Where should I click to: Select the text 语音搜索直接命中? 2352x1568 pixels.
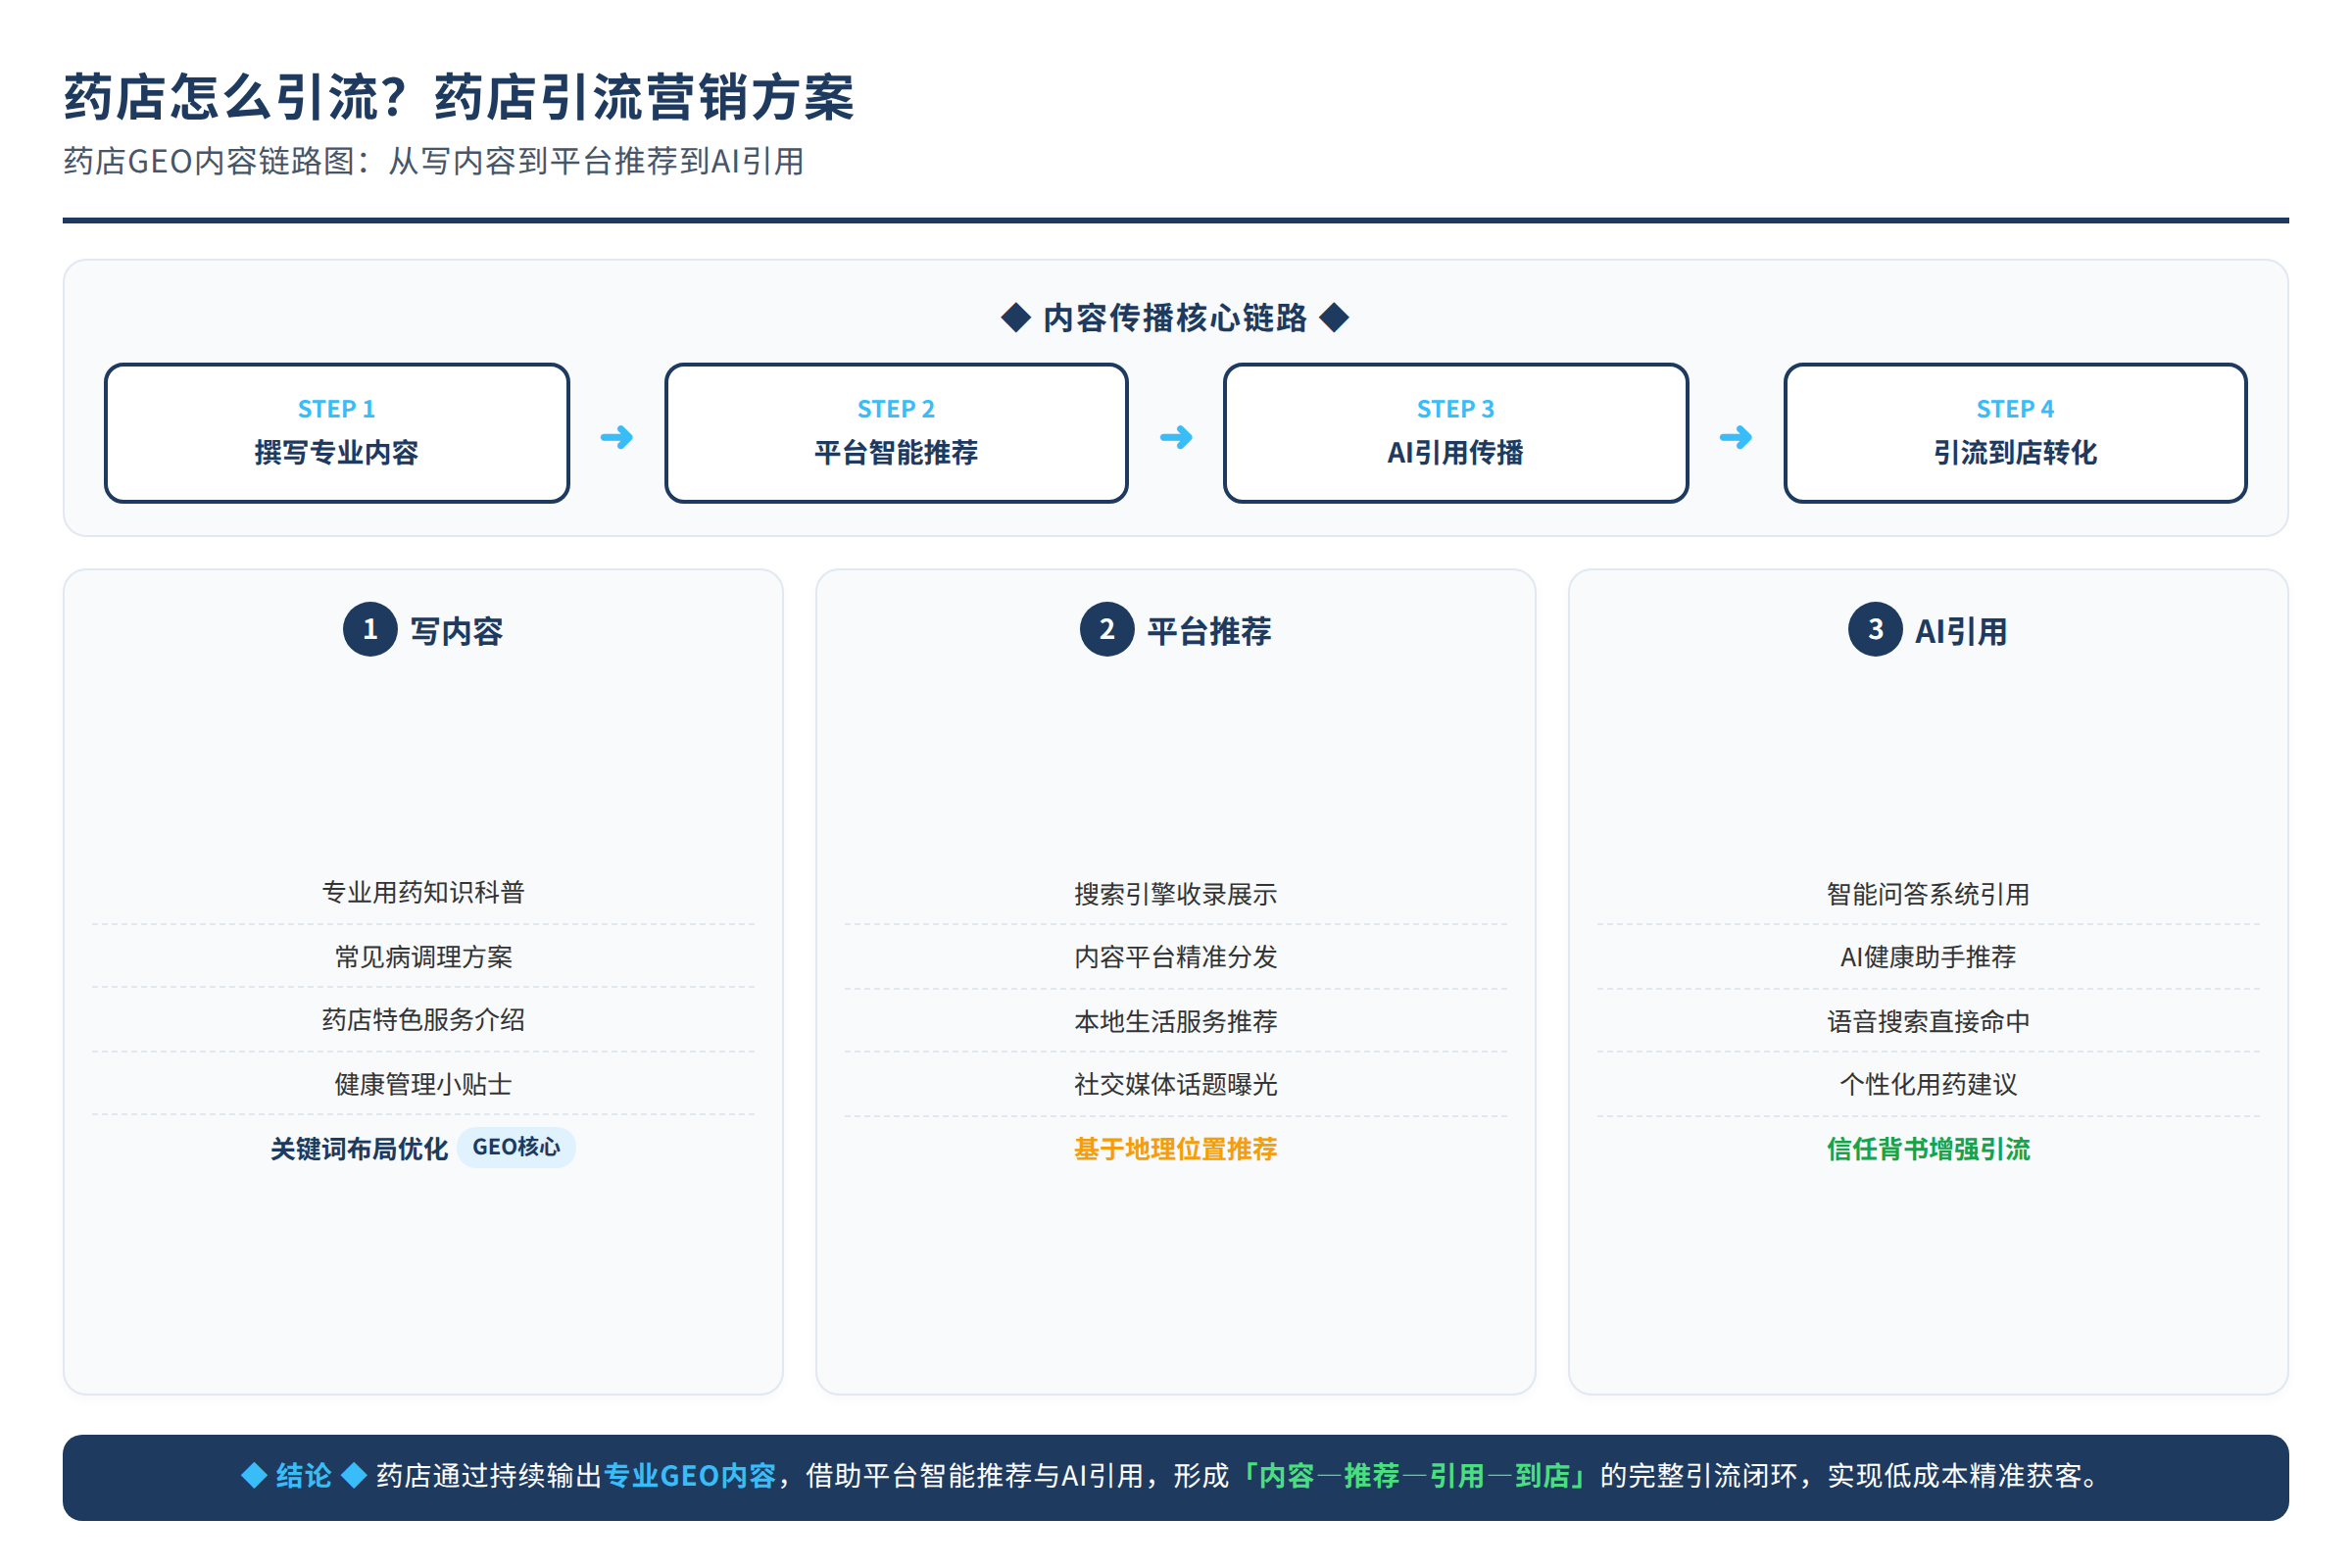(1928, 1021)
